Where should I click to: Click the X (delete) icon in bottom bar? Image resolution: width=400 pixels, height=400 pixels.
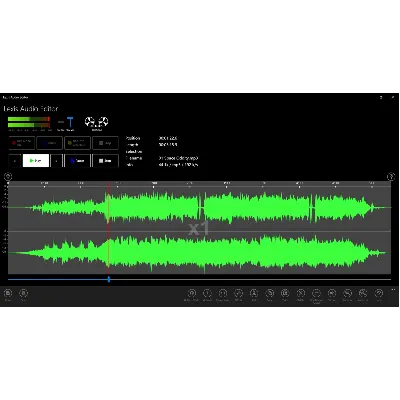pyautogui.click(x=301, y=293)
